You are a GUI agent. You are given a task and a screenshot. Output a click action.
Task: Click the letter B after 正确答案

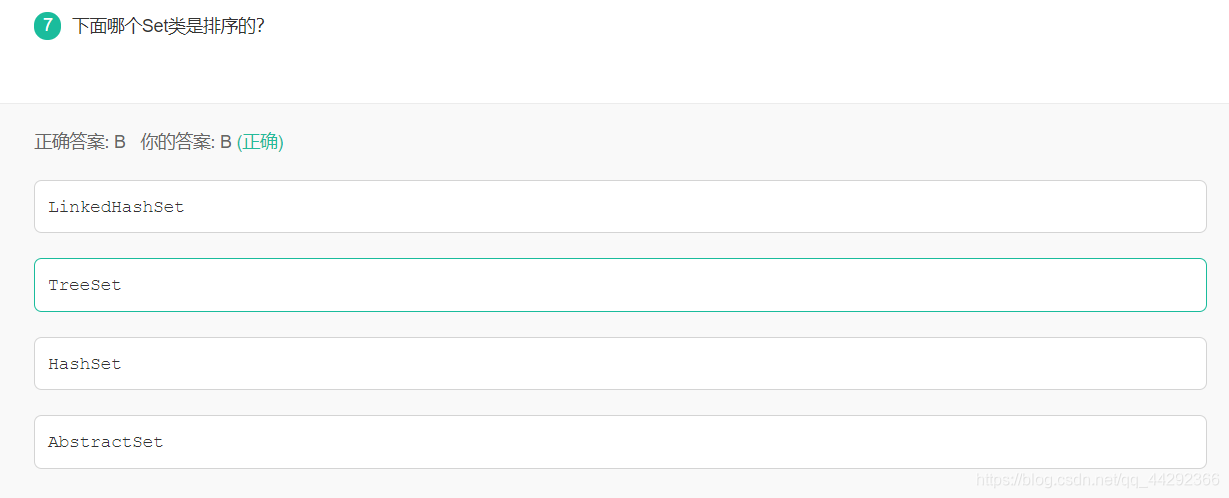(x=120, y=142)
